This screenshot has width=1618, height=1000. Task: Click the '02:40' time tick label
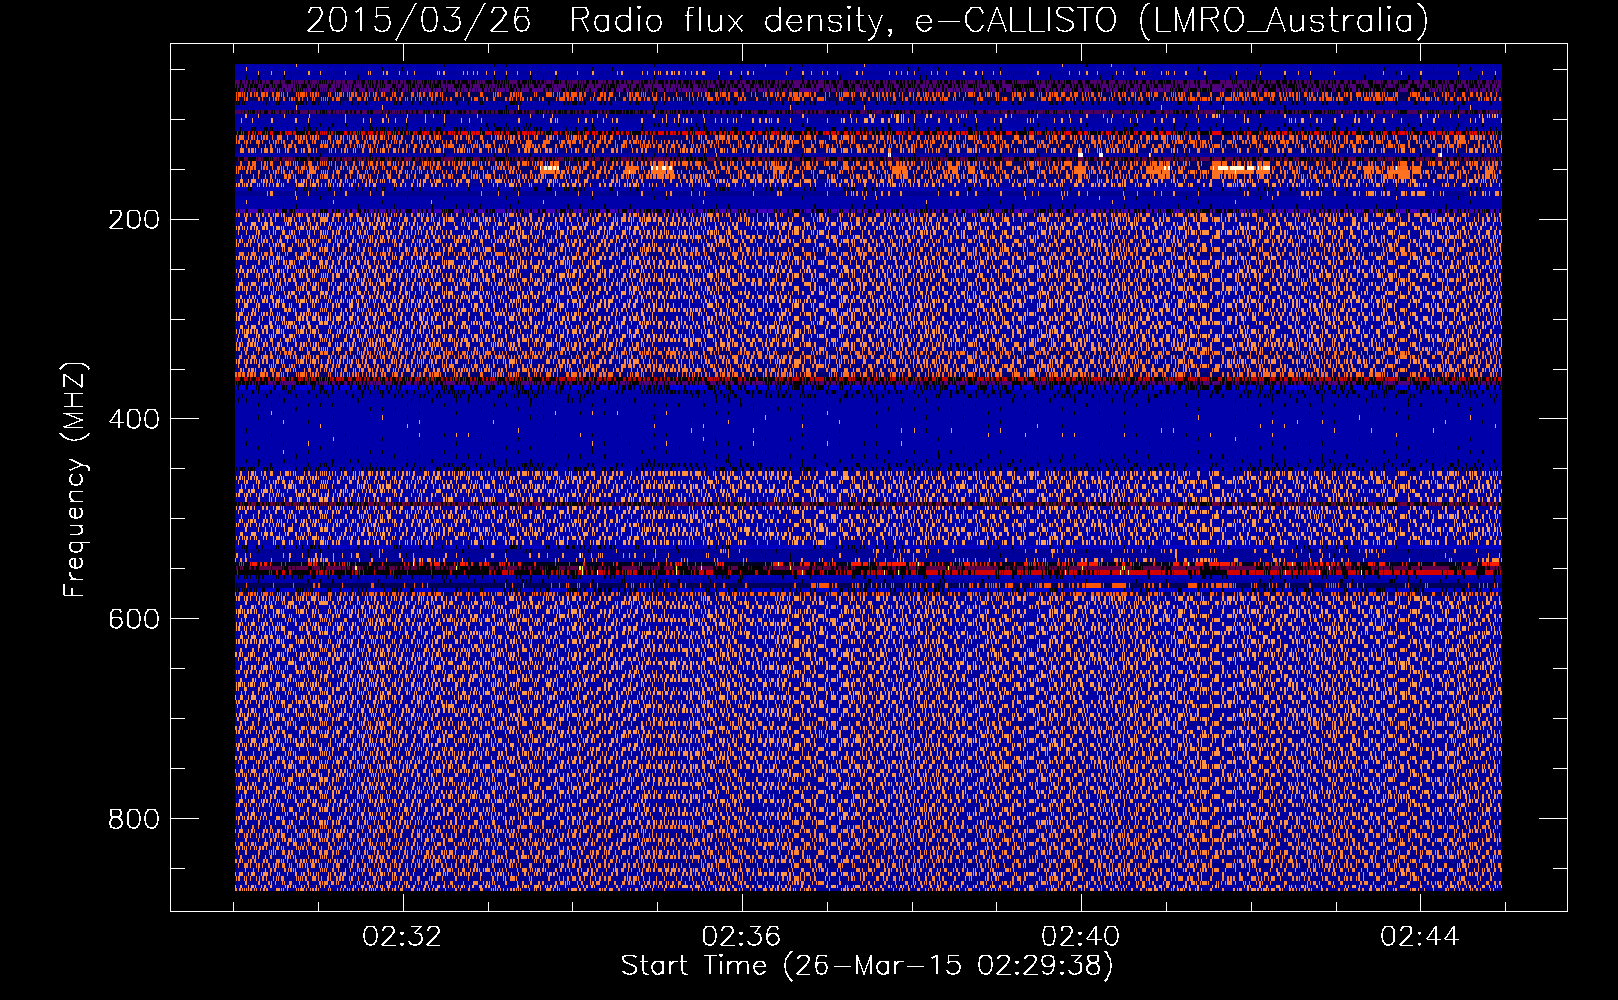pyautogui.click(x=1080, y=937)
